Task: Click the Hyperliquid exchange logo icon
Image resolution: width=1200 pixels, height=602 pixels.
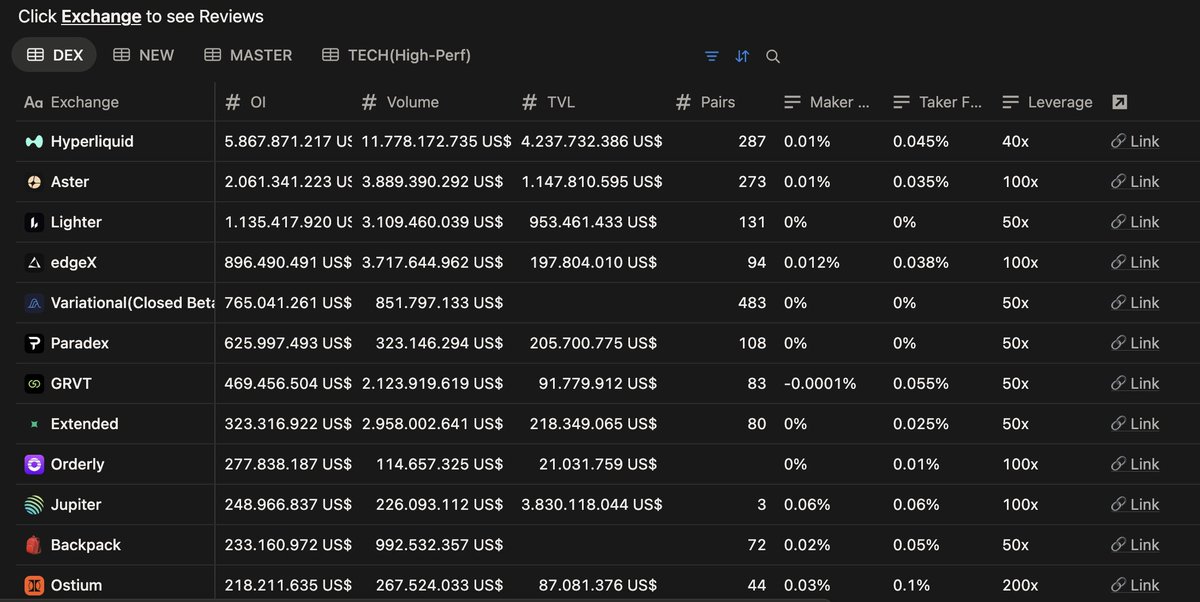Action: 33,142
